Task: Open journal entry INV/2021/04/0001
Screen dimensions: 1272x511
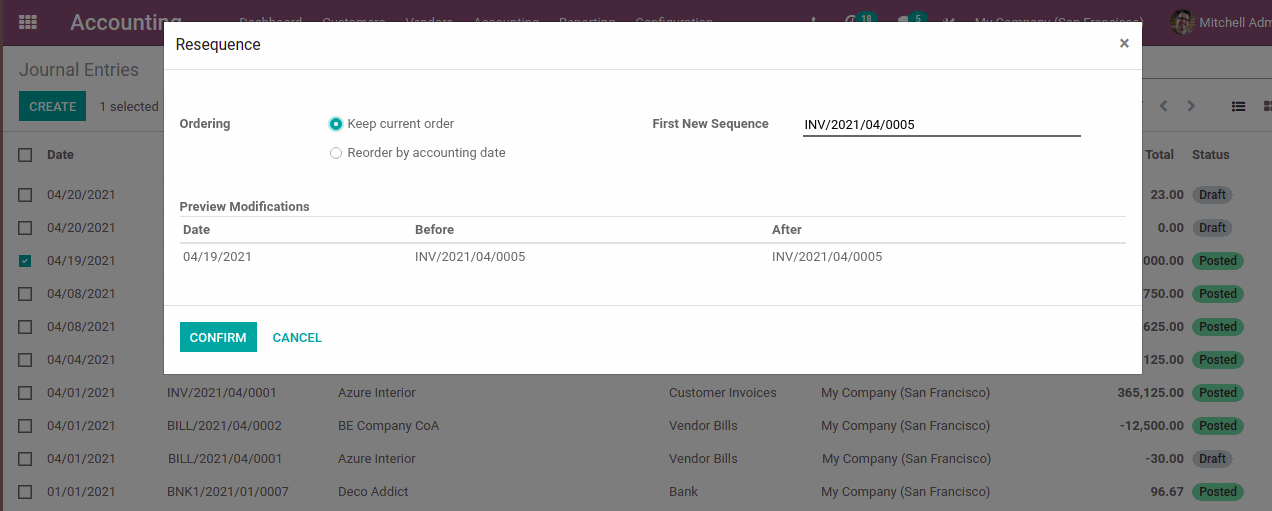Action: pos(222,393)
